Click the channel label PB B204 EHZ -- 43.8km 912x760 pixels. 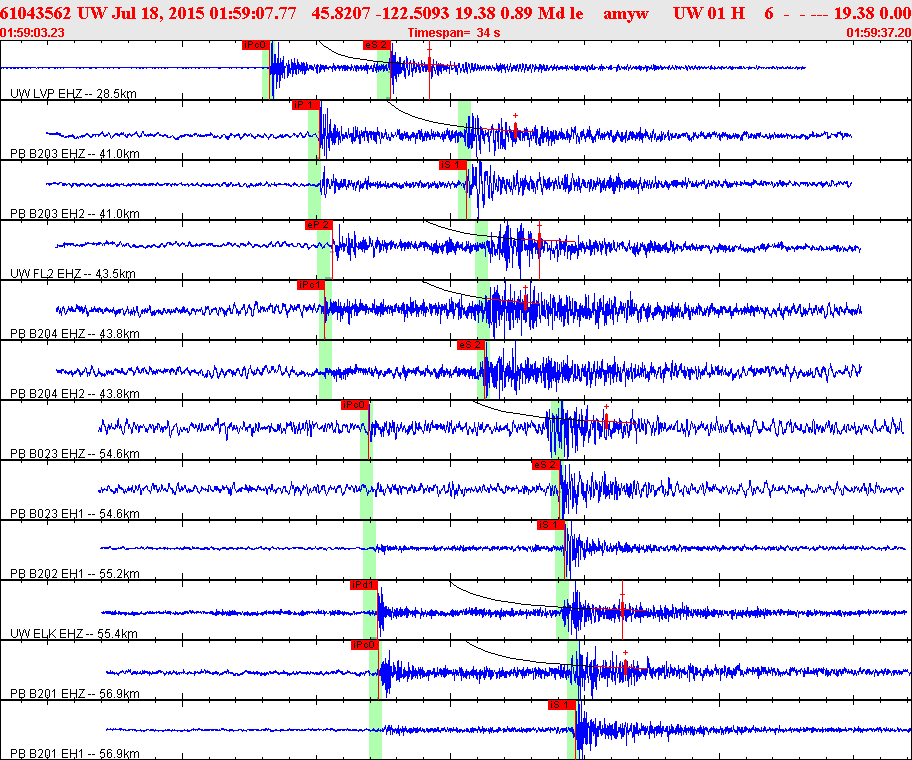[74, 333]
